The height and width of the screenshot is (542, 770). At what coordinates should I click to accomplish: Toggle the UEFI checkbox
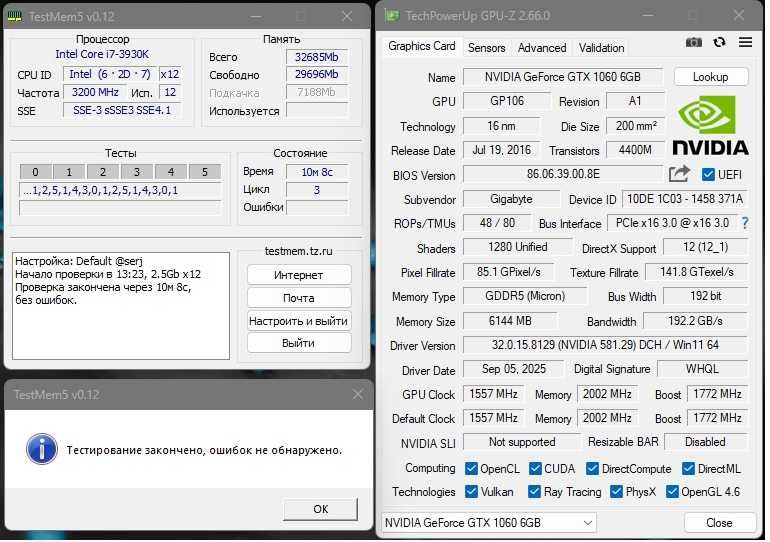click(x=708, y=174)
